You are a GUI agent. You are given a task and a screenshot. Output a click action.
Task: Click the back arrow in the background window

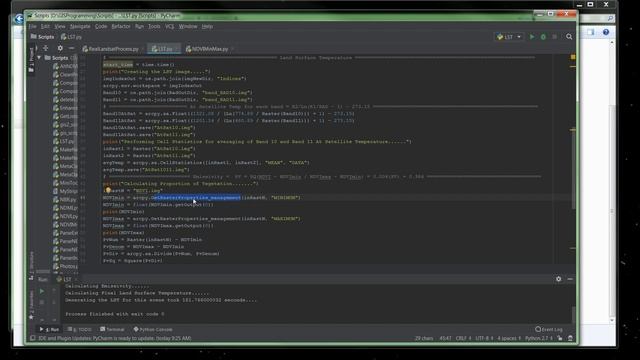[x=19, y=18]
